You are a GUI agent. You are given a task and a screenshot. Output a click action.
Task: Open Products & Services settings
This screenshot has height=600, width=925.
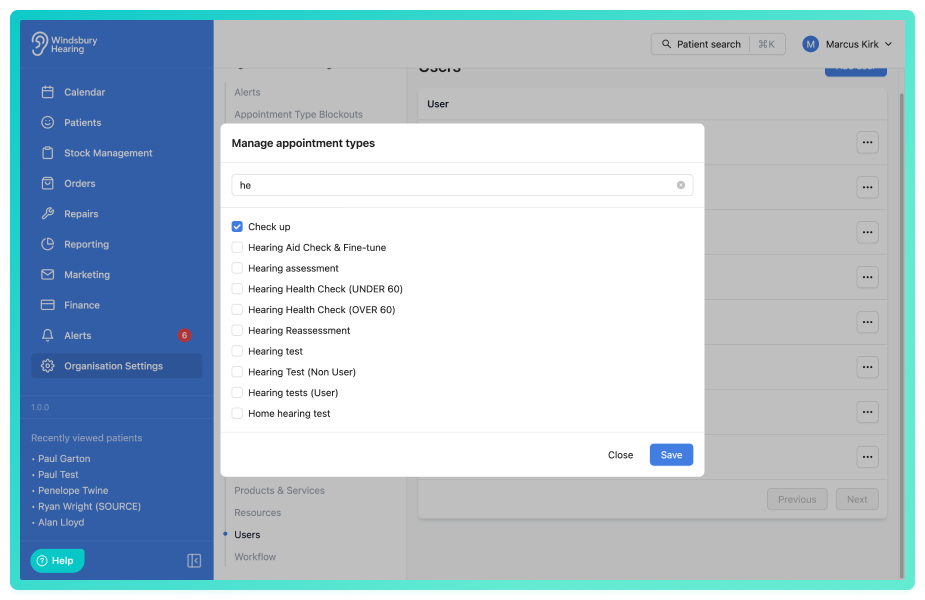[x=280, y=490]
